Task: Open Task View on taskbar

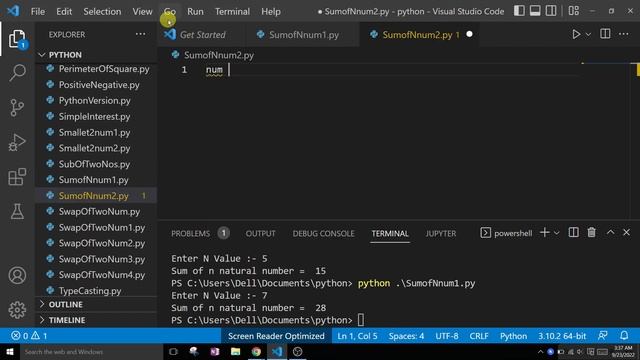Action: click(173, 352)
